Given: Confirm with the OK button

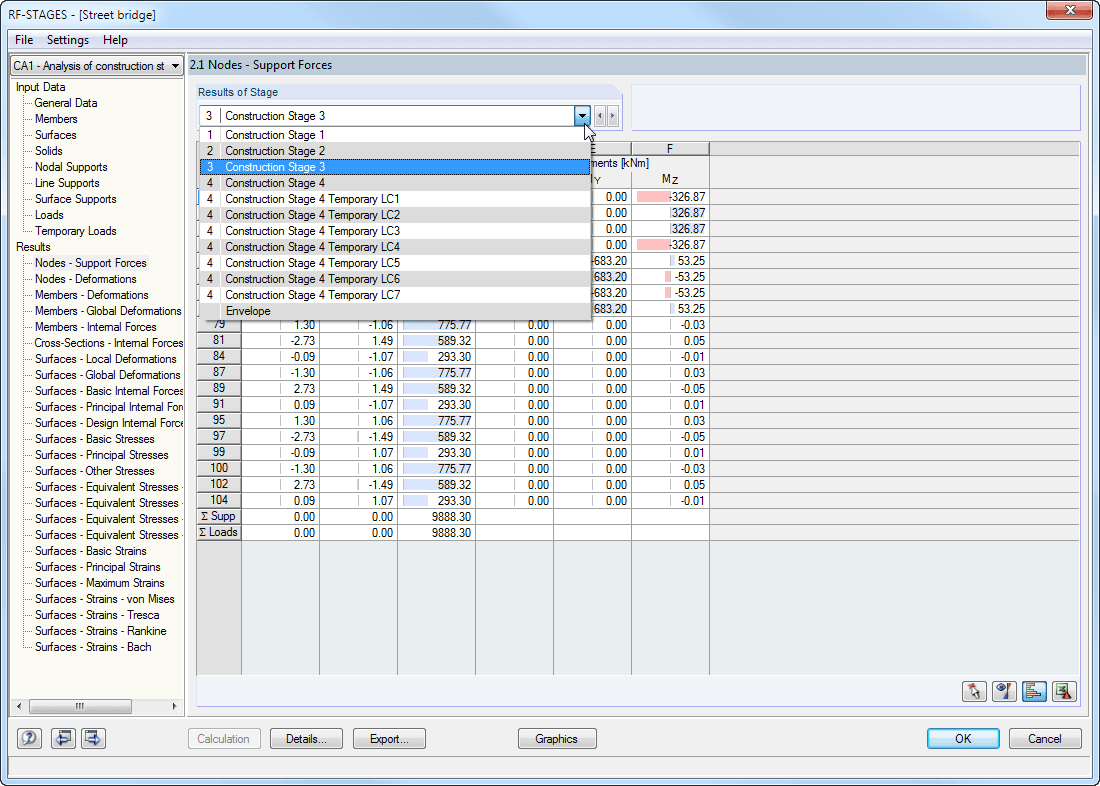Looking at the screenshot, I should click(x=963, y=738).
